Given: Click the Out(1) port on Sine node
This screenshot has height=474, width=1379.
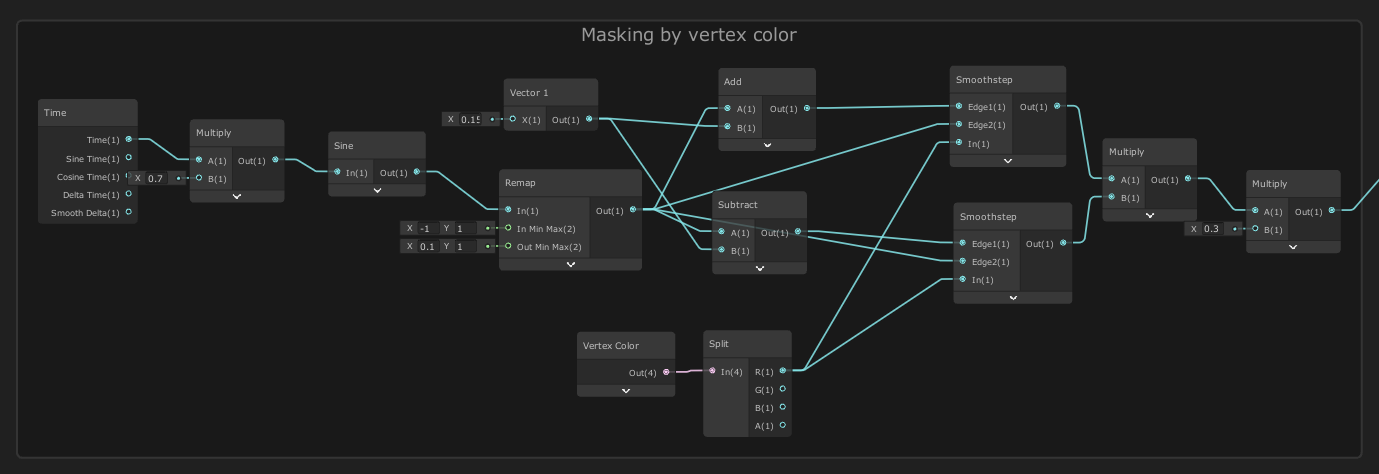Looking at the screenshot, I should point(417,172).
